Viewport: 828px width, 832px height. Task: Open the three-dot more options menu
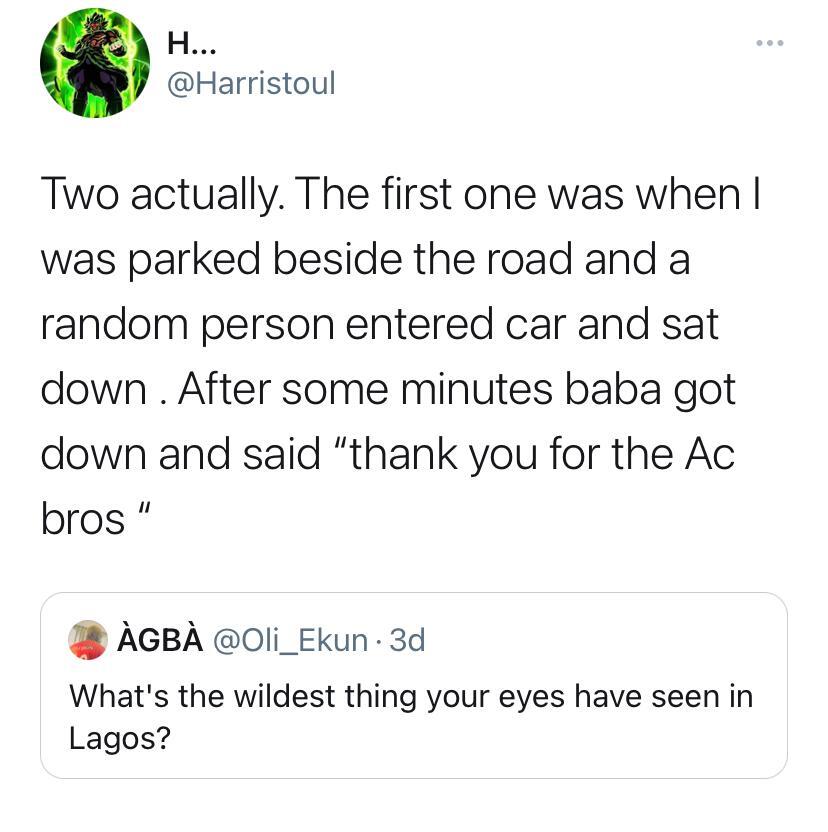pos(770,43)
